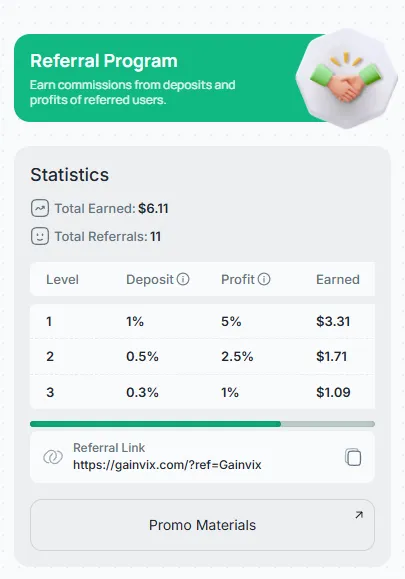Click the Total Referrals smiley icon

coord(40,236)
